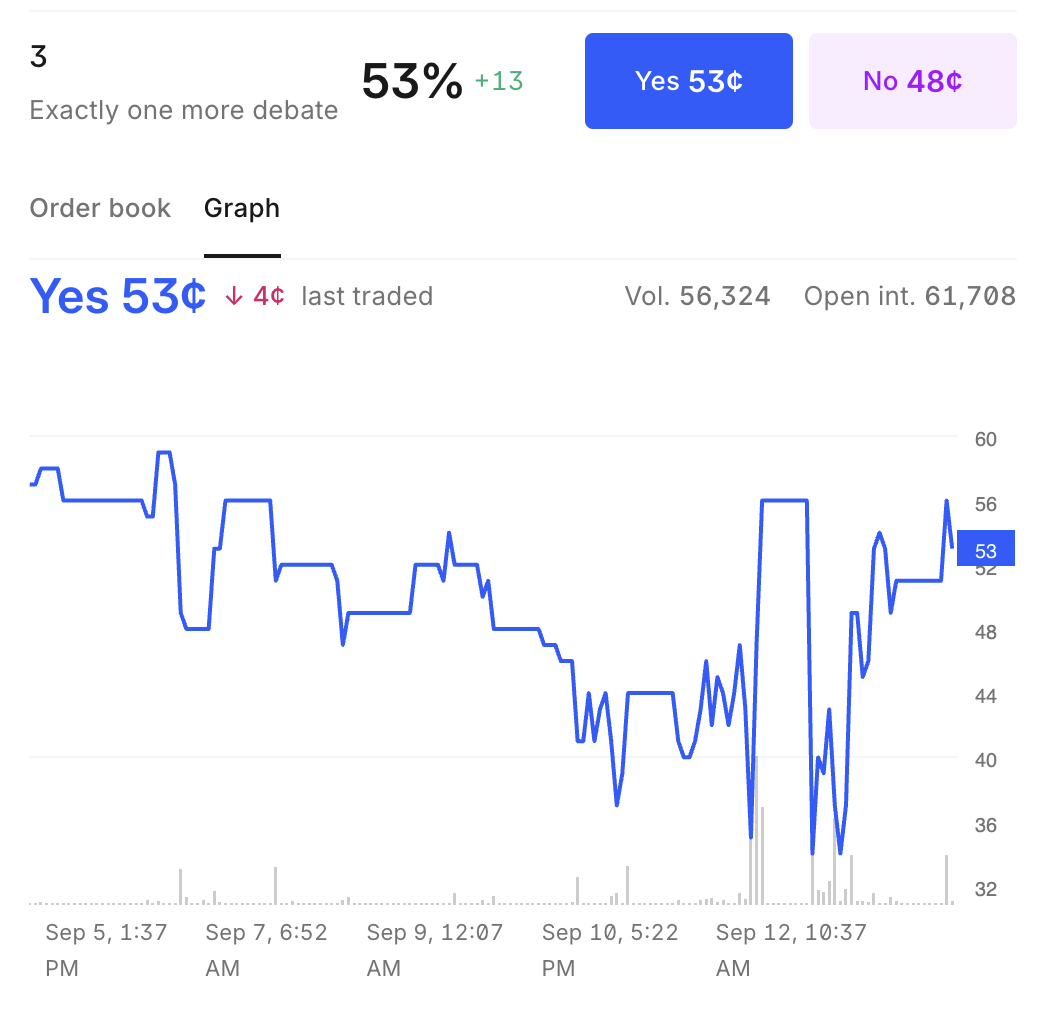Click the 'Sep 9, 12:07 AM' axis label

tap(434, 950)
